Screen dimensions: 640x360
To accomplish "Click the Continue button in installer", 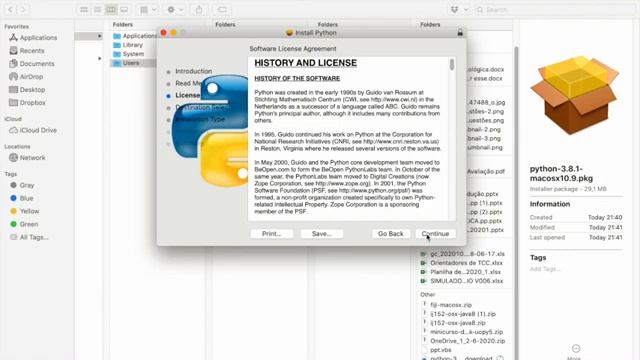I will [x=436, y=234].
